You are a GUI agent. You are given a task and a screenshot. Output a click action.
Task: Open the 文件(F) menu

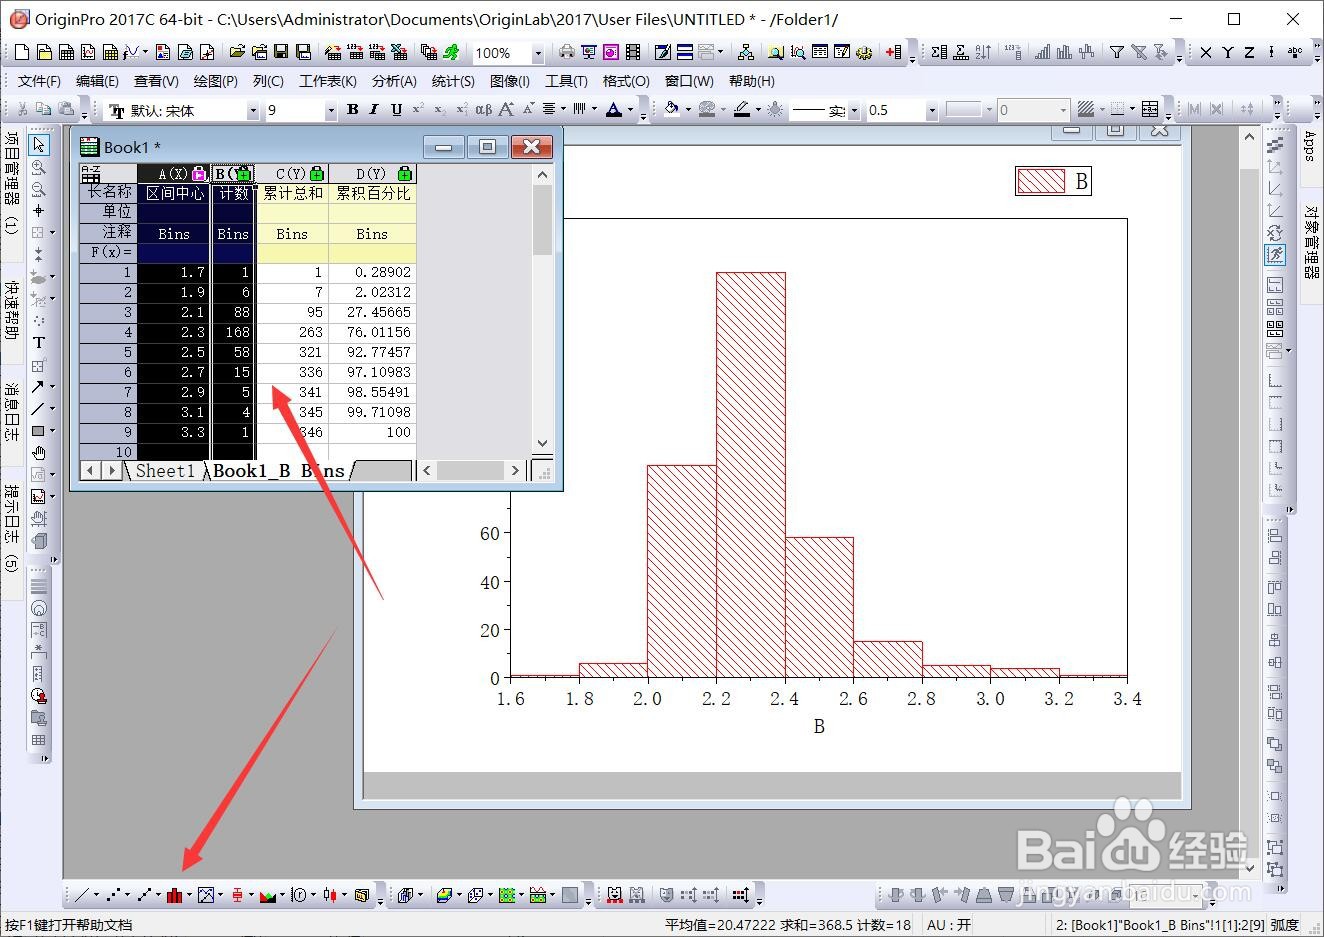pyautogui.click(x=39, y=81)
